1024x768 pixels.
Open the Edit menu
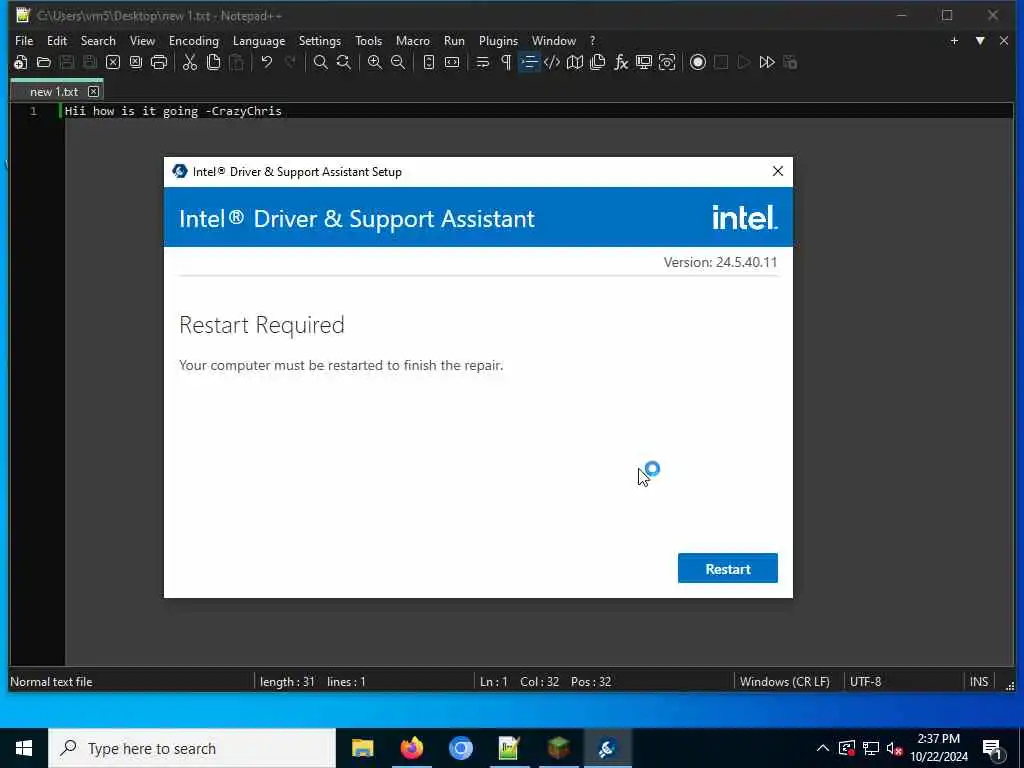57,40
